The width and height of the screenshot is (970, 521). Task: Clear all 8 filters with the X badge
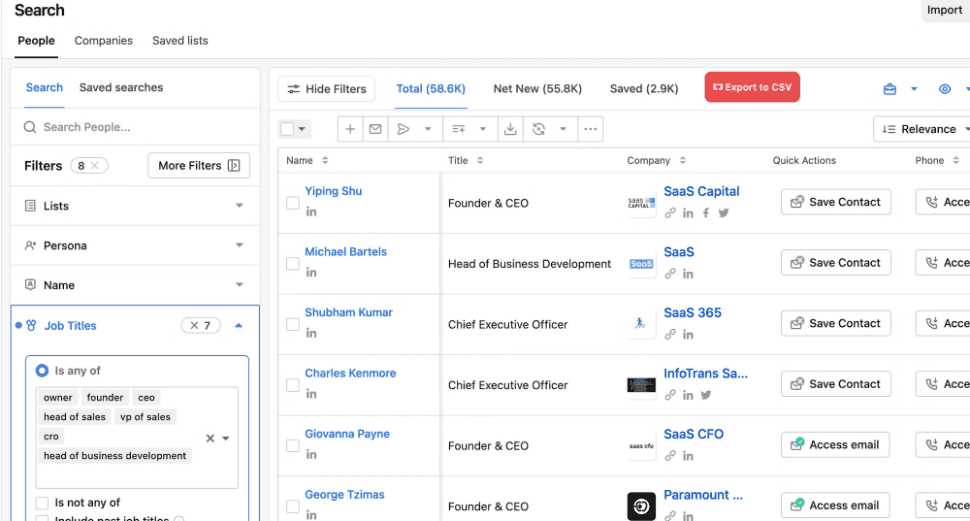pos(94,166)
